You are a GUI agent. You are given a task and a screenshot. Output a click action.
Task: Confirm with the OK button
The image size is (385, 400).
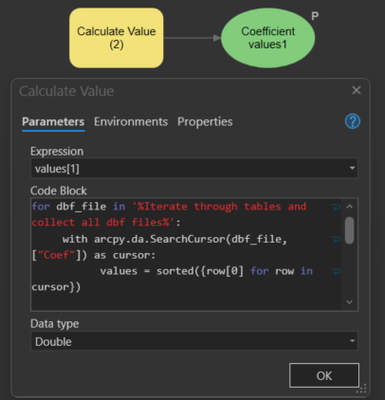324,376
